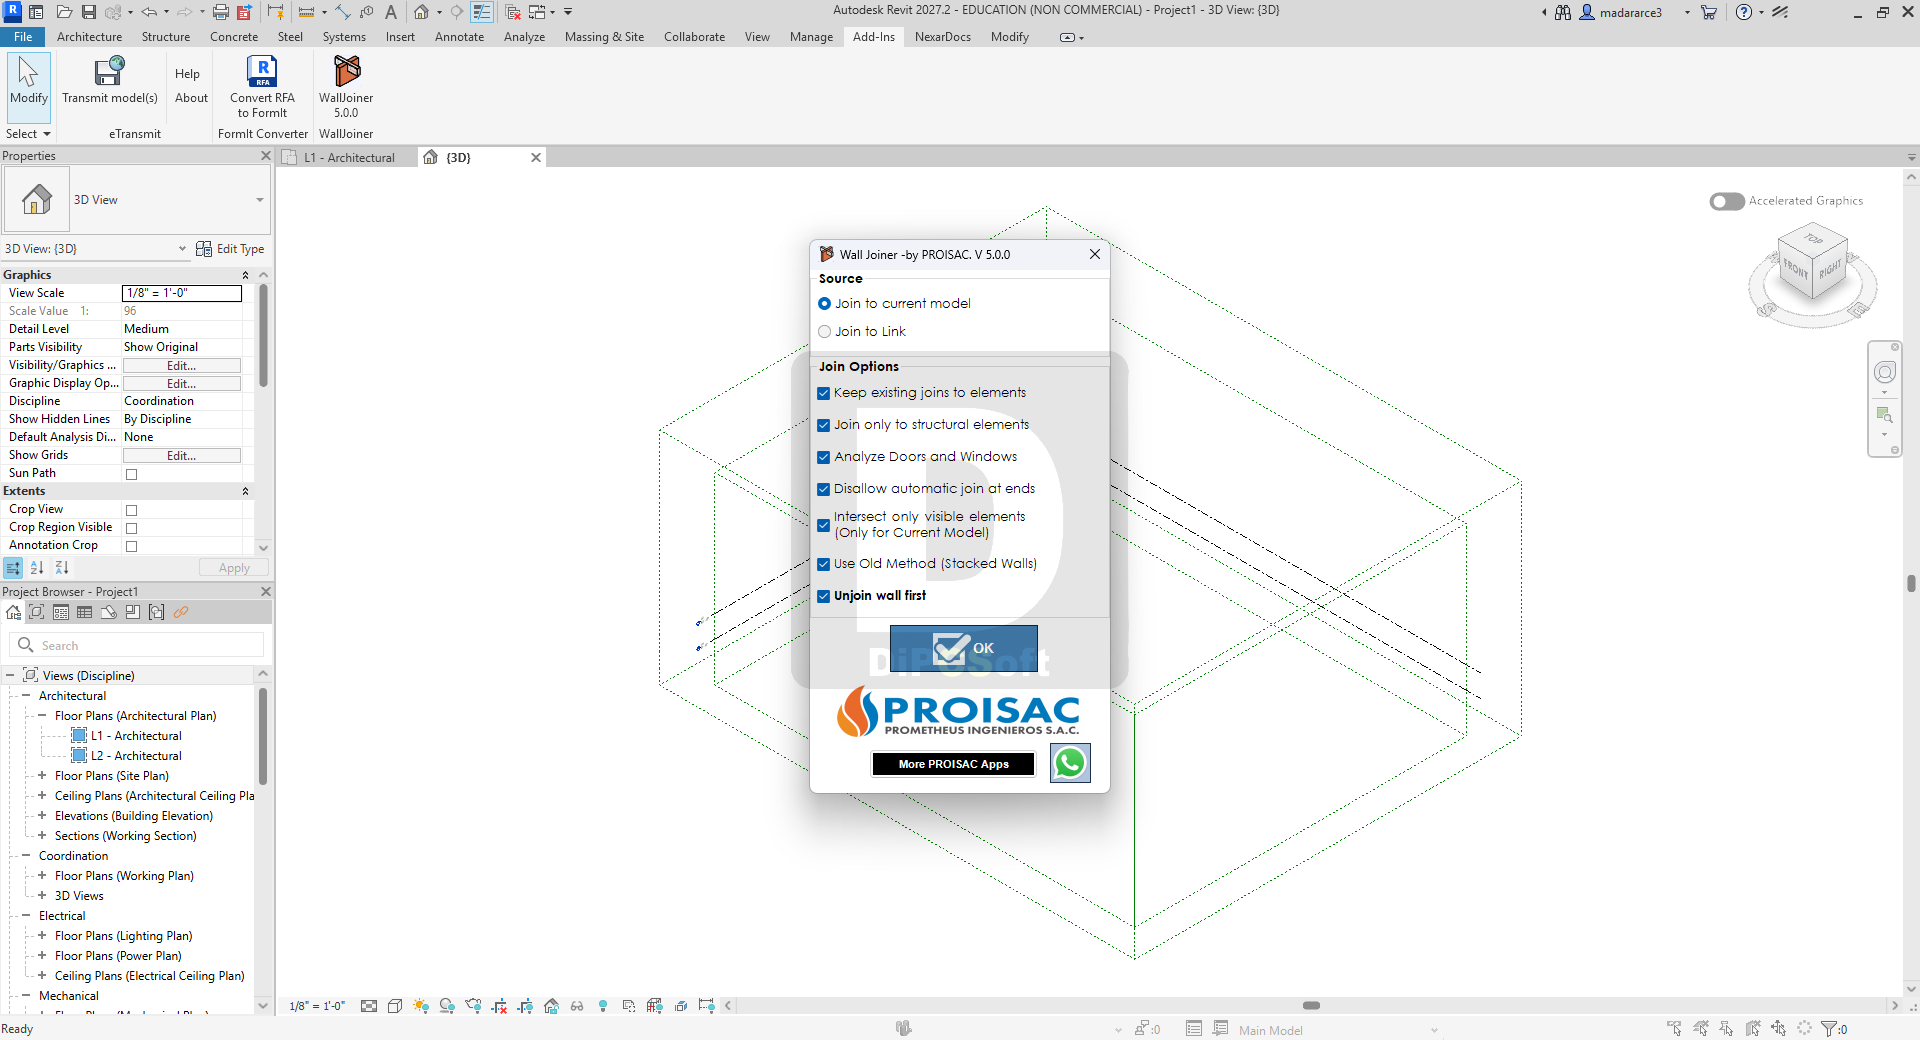Viewport: 1920px width, 1040px height.
Task: Toggle the Unjoin wall first checkbox
Action: (x=824, y=596)
